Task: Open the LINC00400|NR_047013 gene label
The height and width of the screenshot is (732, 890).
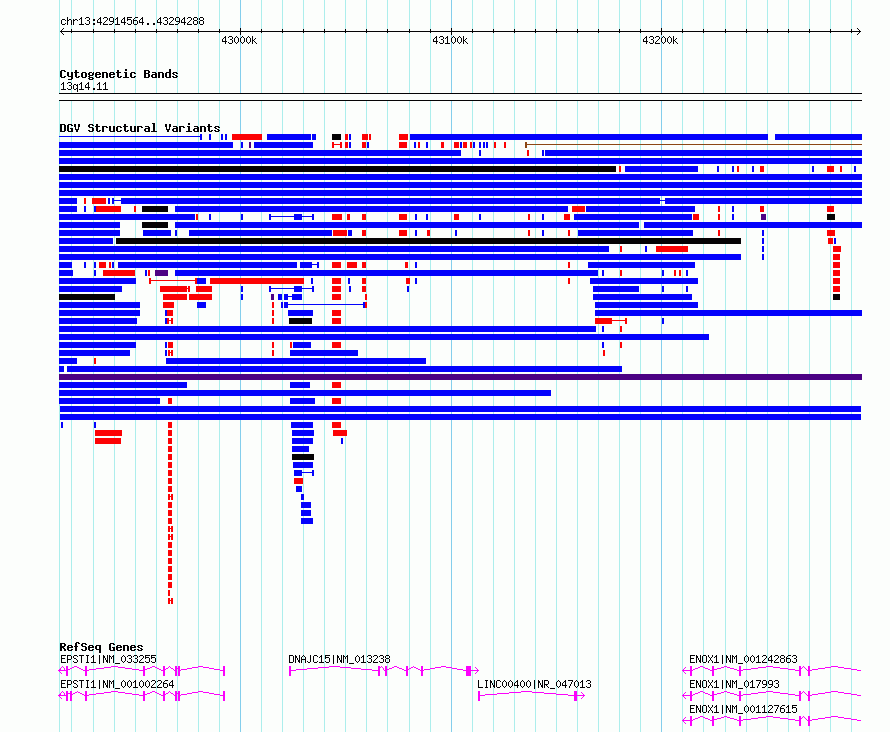Action: 534,684
